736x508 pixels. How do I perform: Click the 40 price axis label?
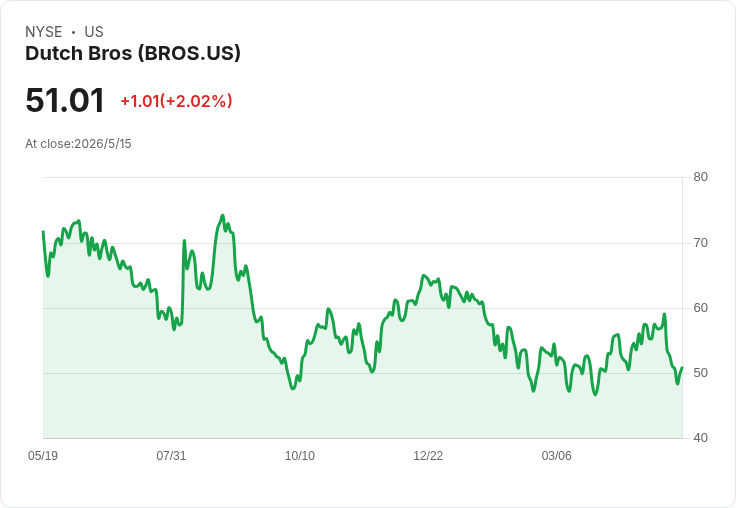tap(700, 438)
